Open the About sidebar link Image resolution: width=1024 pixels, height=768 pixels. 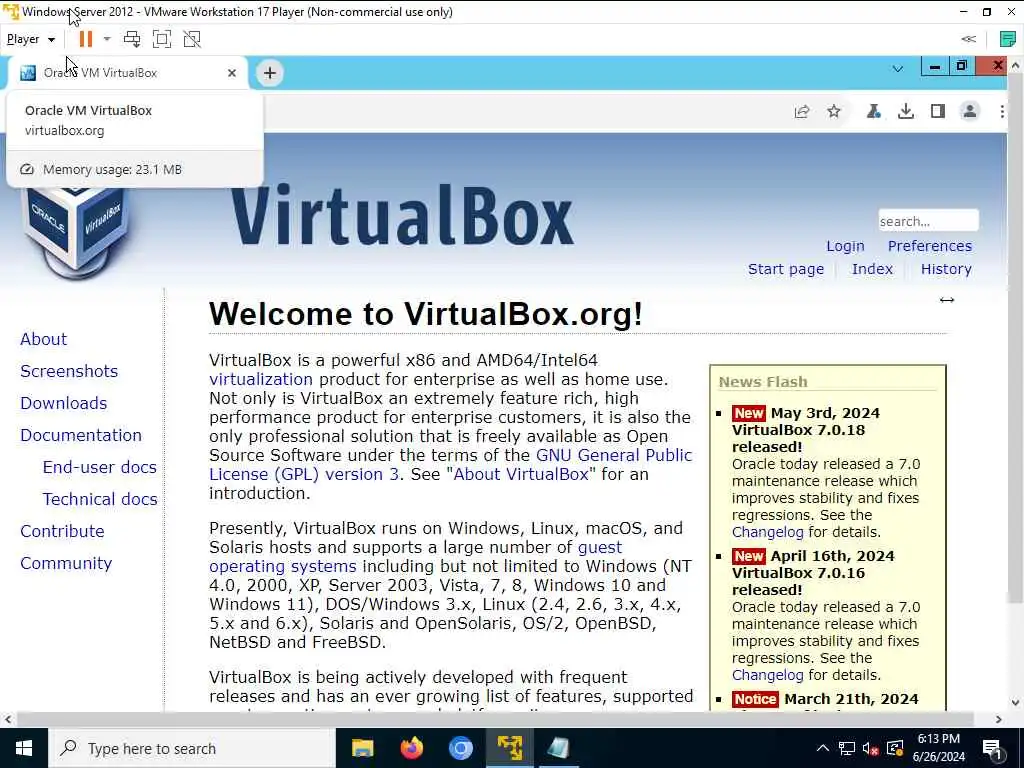[x=43, y=340]
